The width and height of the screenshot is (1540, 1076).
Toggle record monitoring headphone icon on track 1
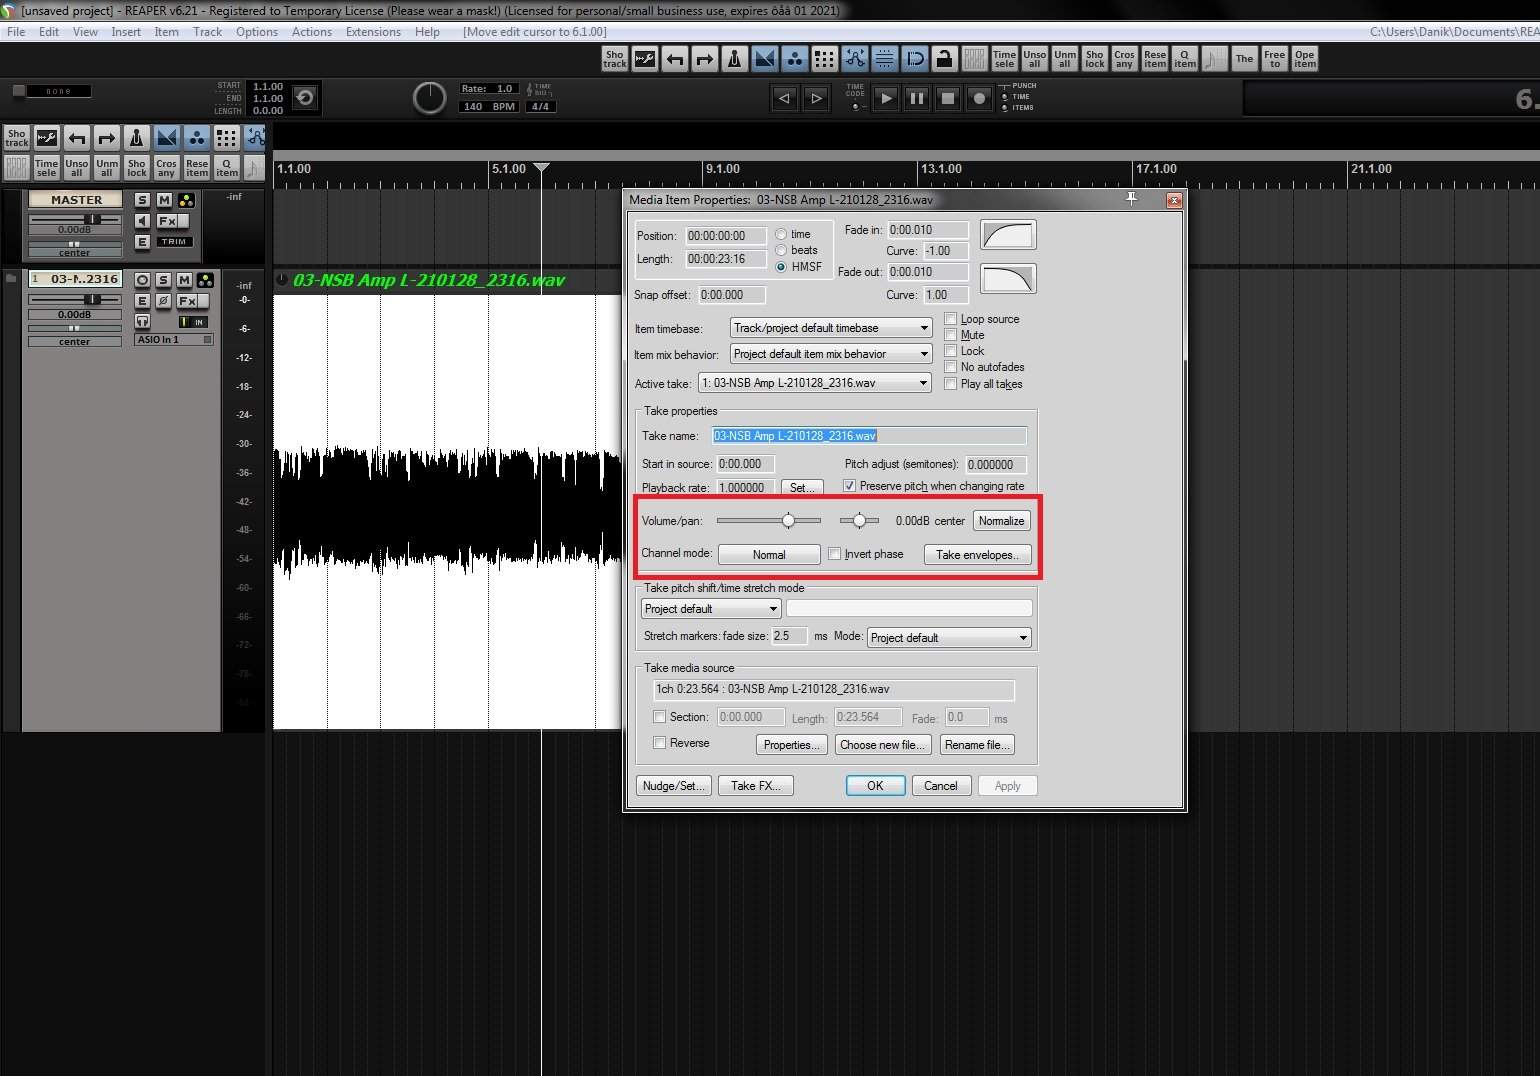(x=142, y=321)
